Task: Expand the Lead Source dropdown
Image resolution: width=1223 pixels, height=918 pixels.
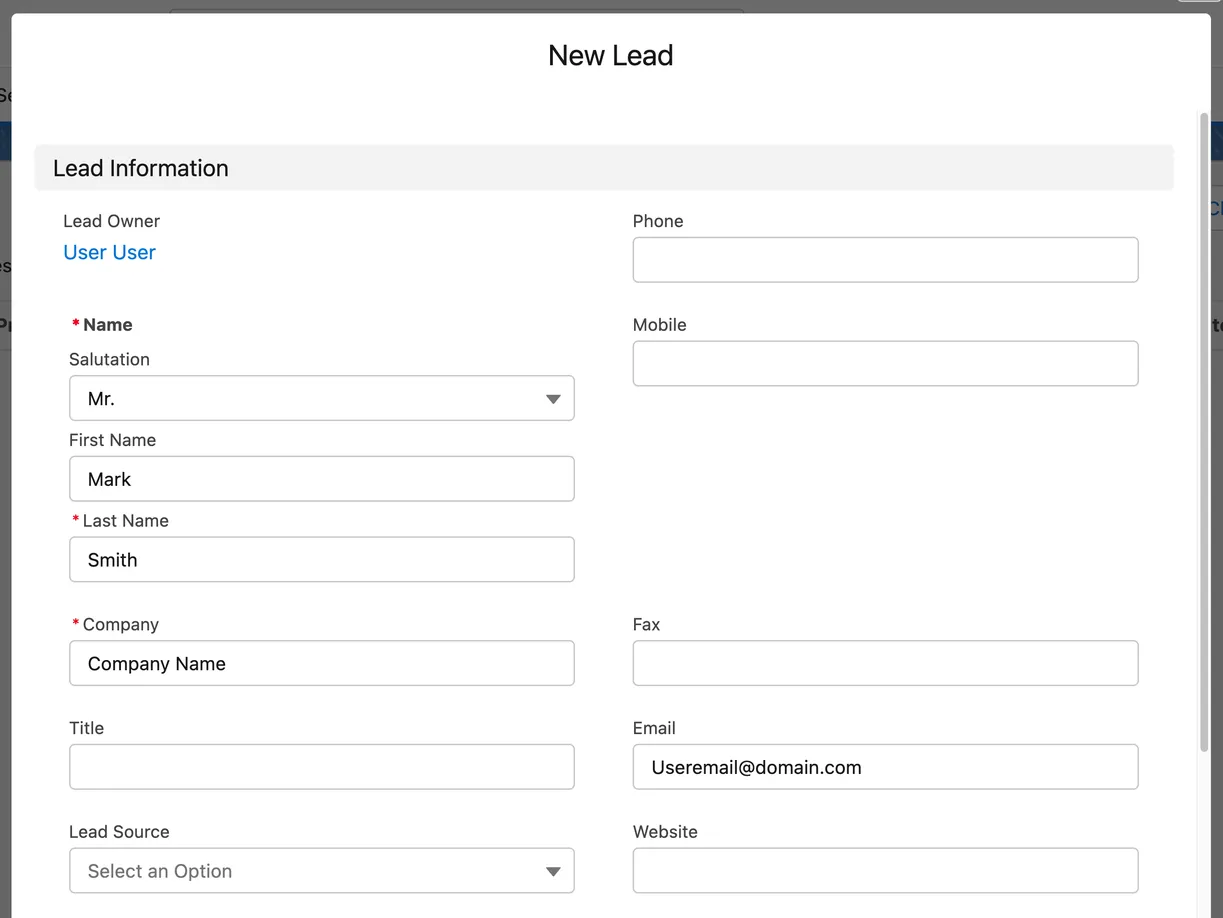Action: pyautogui.click(x=321, y=871)
